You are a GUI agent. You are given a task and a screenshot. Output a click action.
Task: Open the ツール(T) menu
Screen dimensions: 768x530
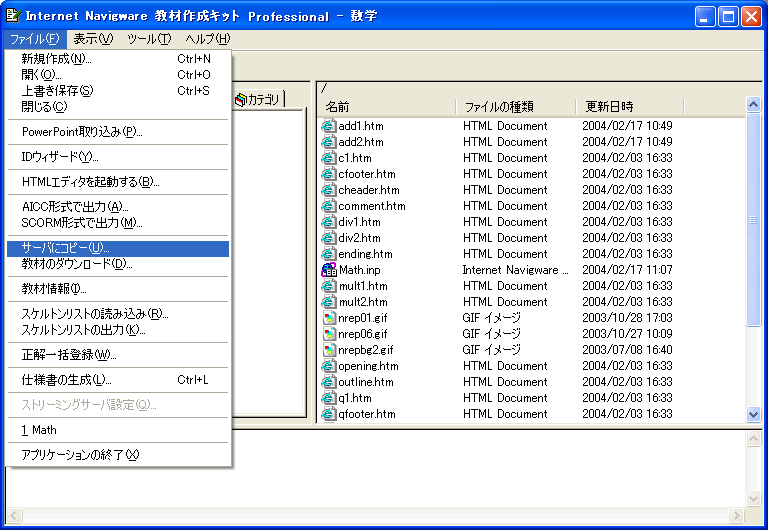coord(149,39)
